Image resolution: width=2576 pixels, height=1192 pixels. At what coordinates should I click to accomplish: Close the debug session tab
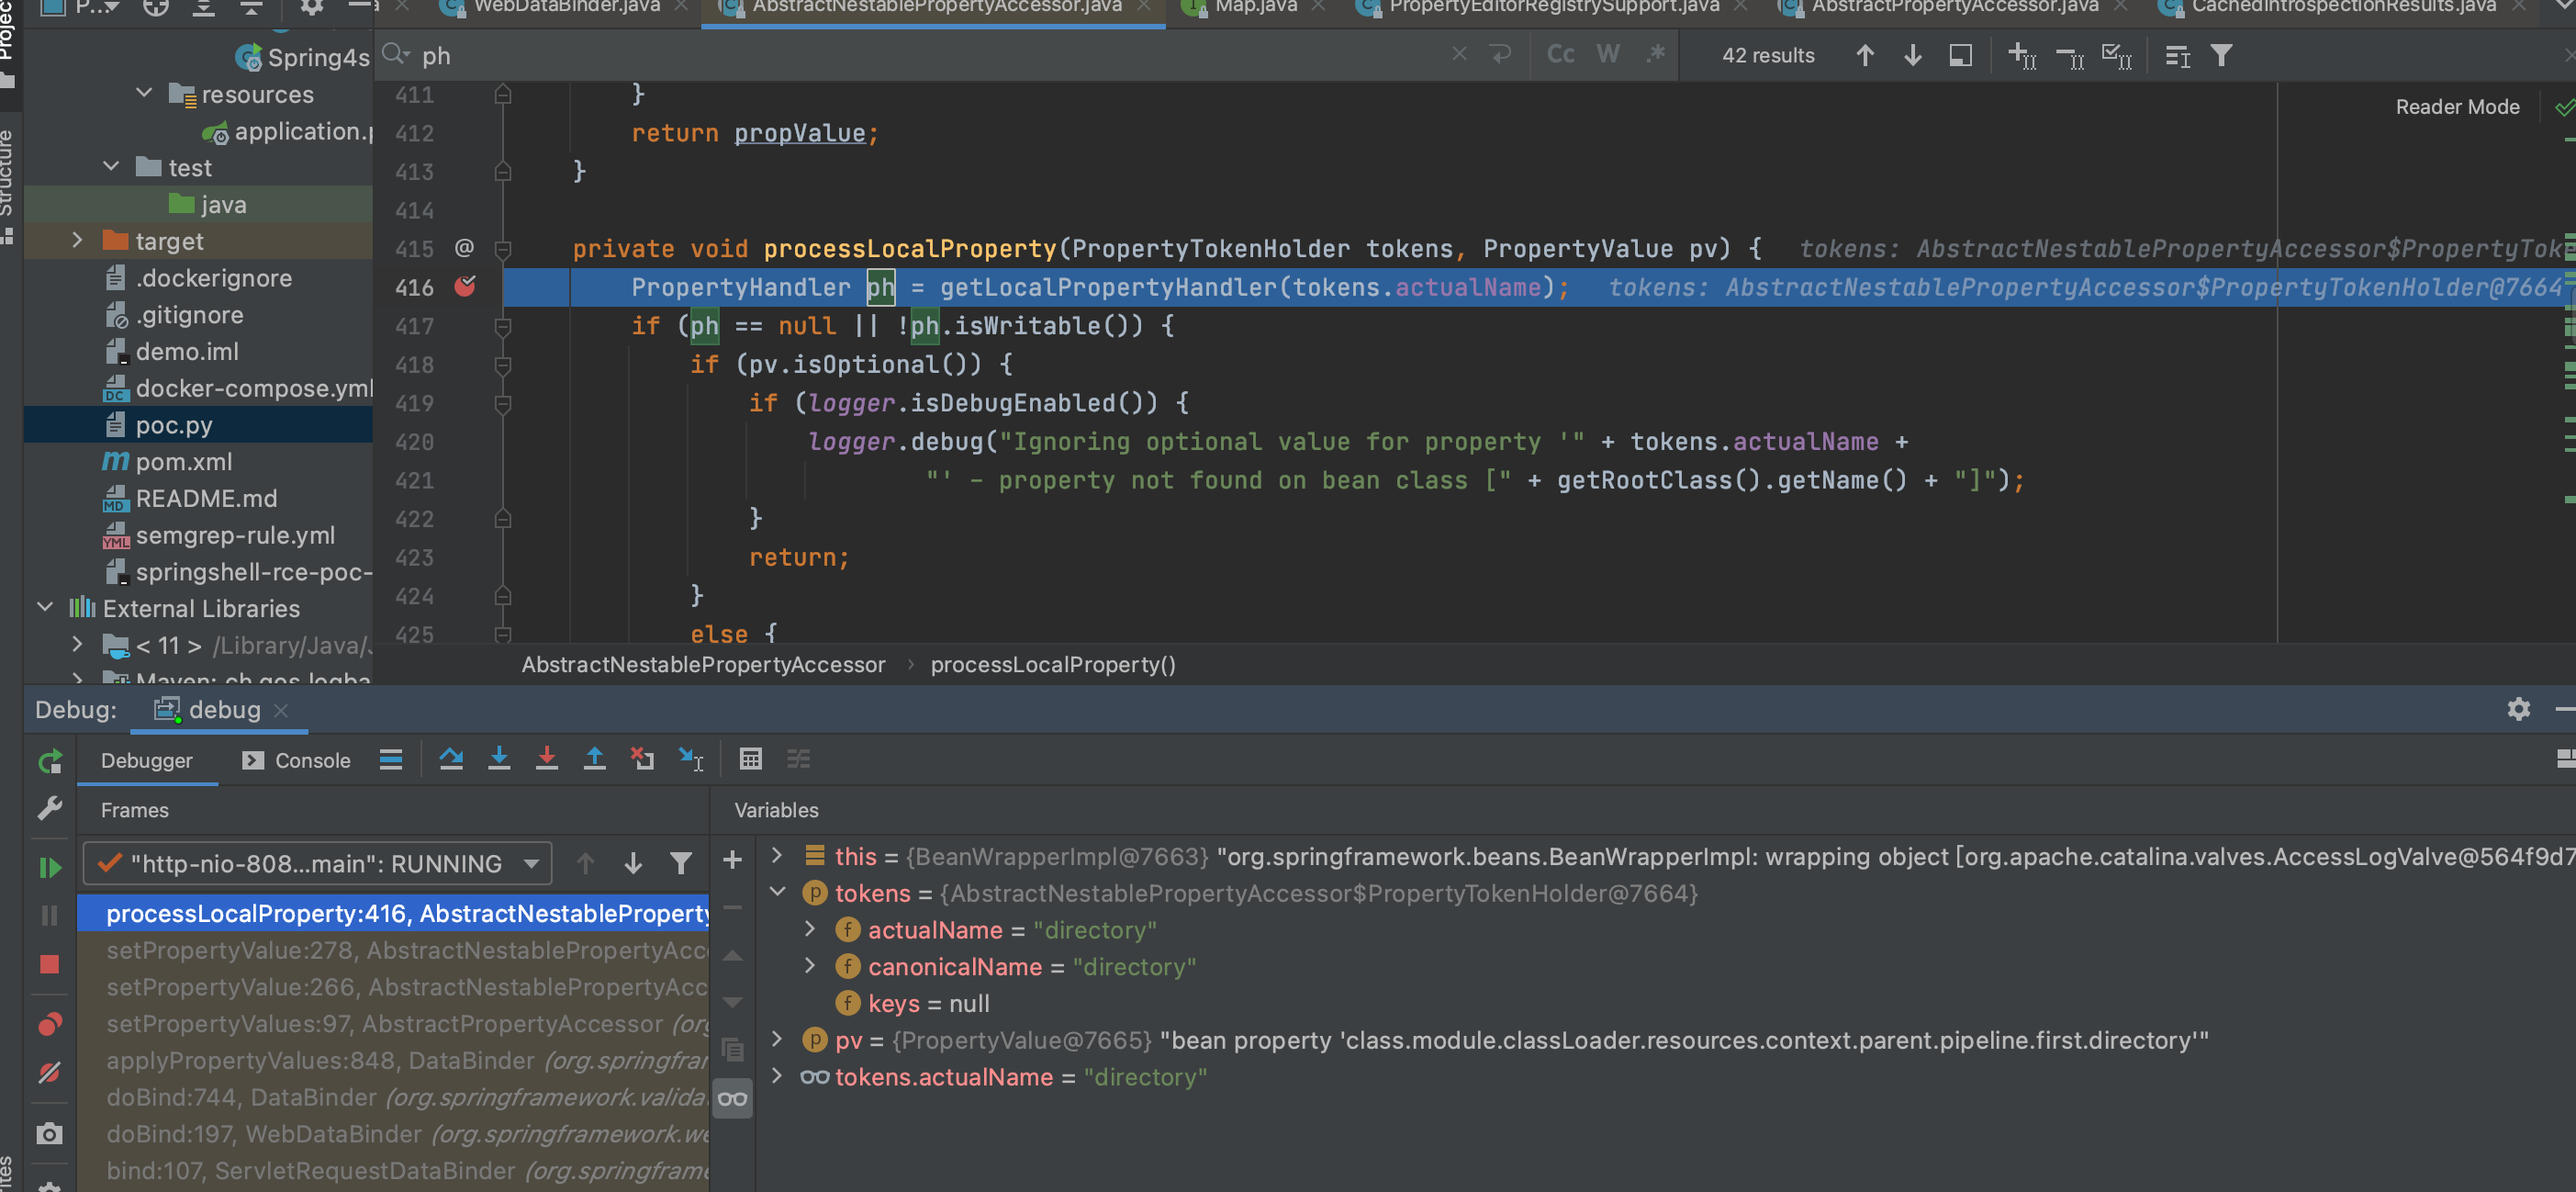281,710
